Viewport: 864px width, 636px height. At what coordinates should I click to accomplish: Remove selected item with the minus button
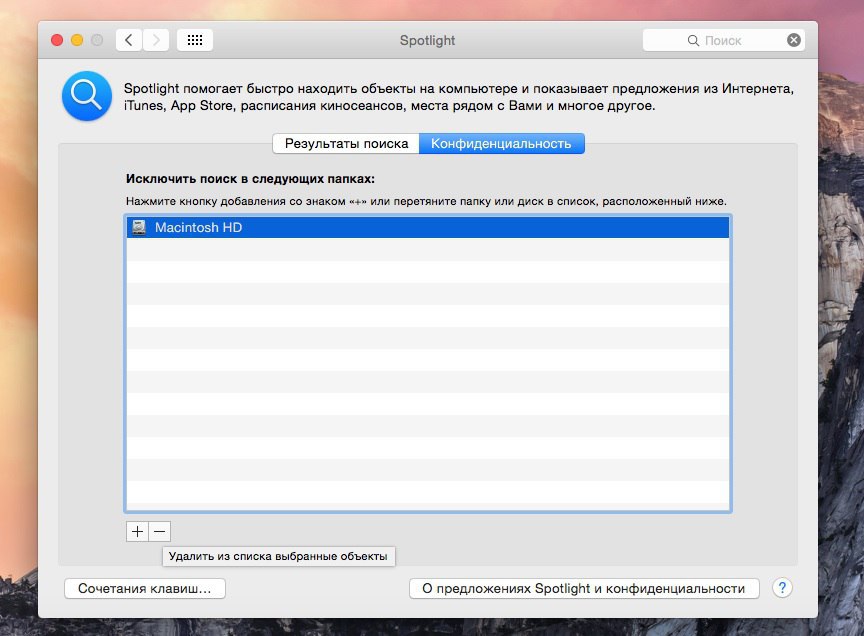160,531
